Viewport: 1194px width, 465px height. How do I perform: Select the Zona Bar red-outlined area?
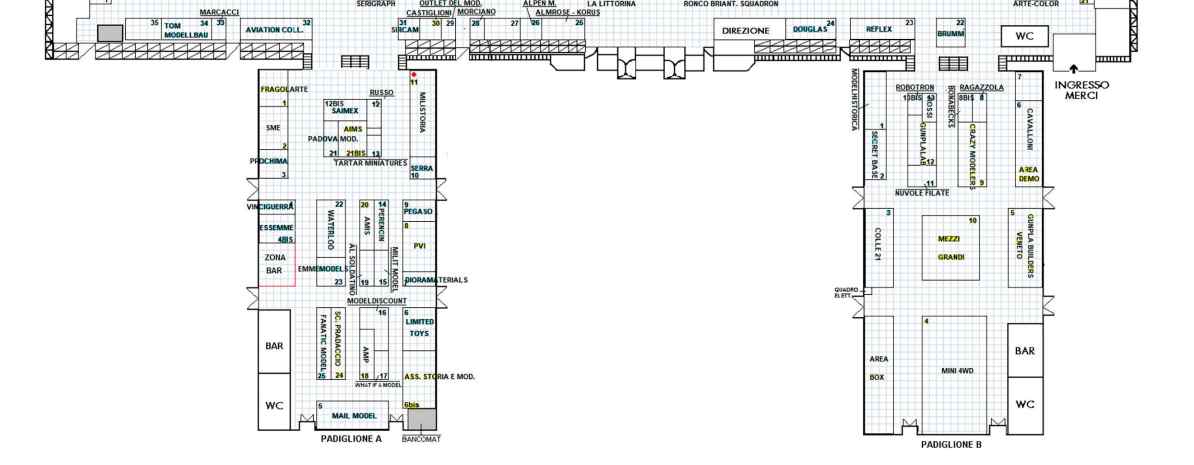coord(276,266)
